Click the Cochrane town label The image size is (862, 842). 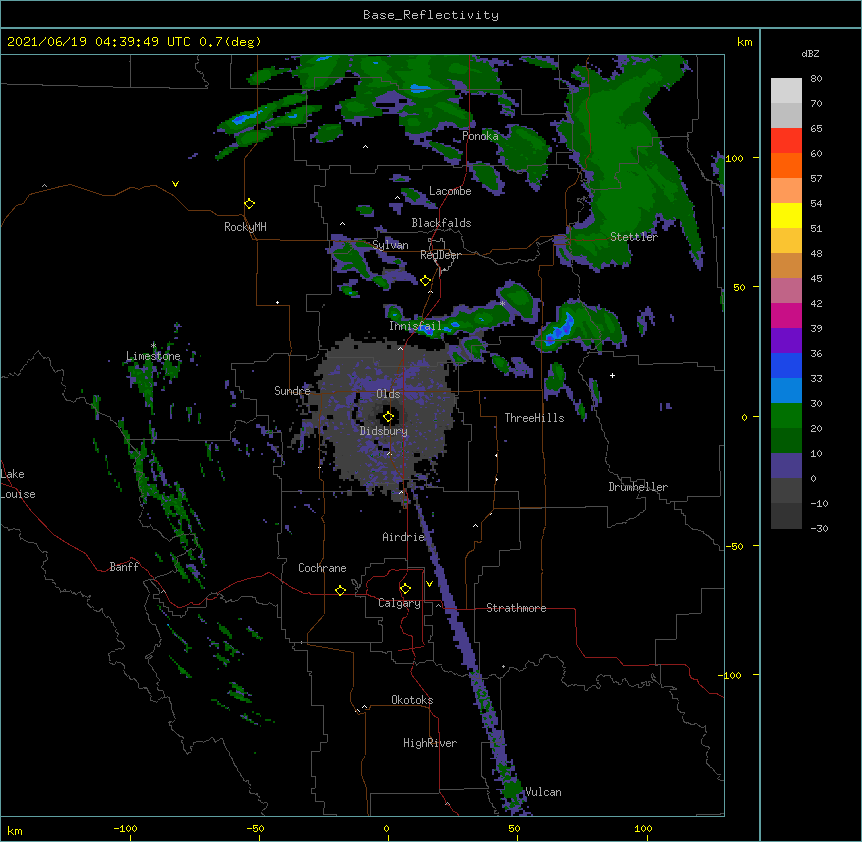click(x=322, y=568)
